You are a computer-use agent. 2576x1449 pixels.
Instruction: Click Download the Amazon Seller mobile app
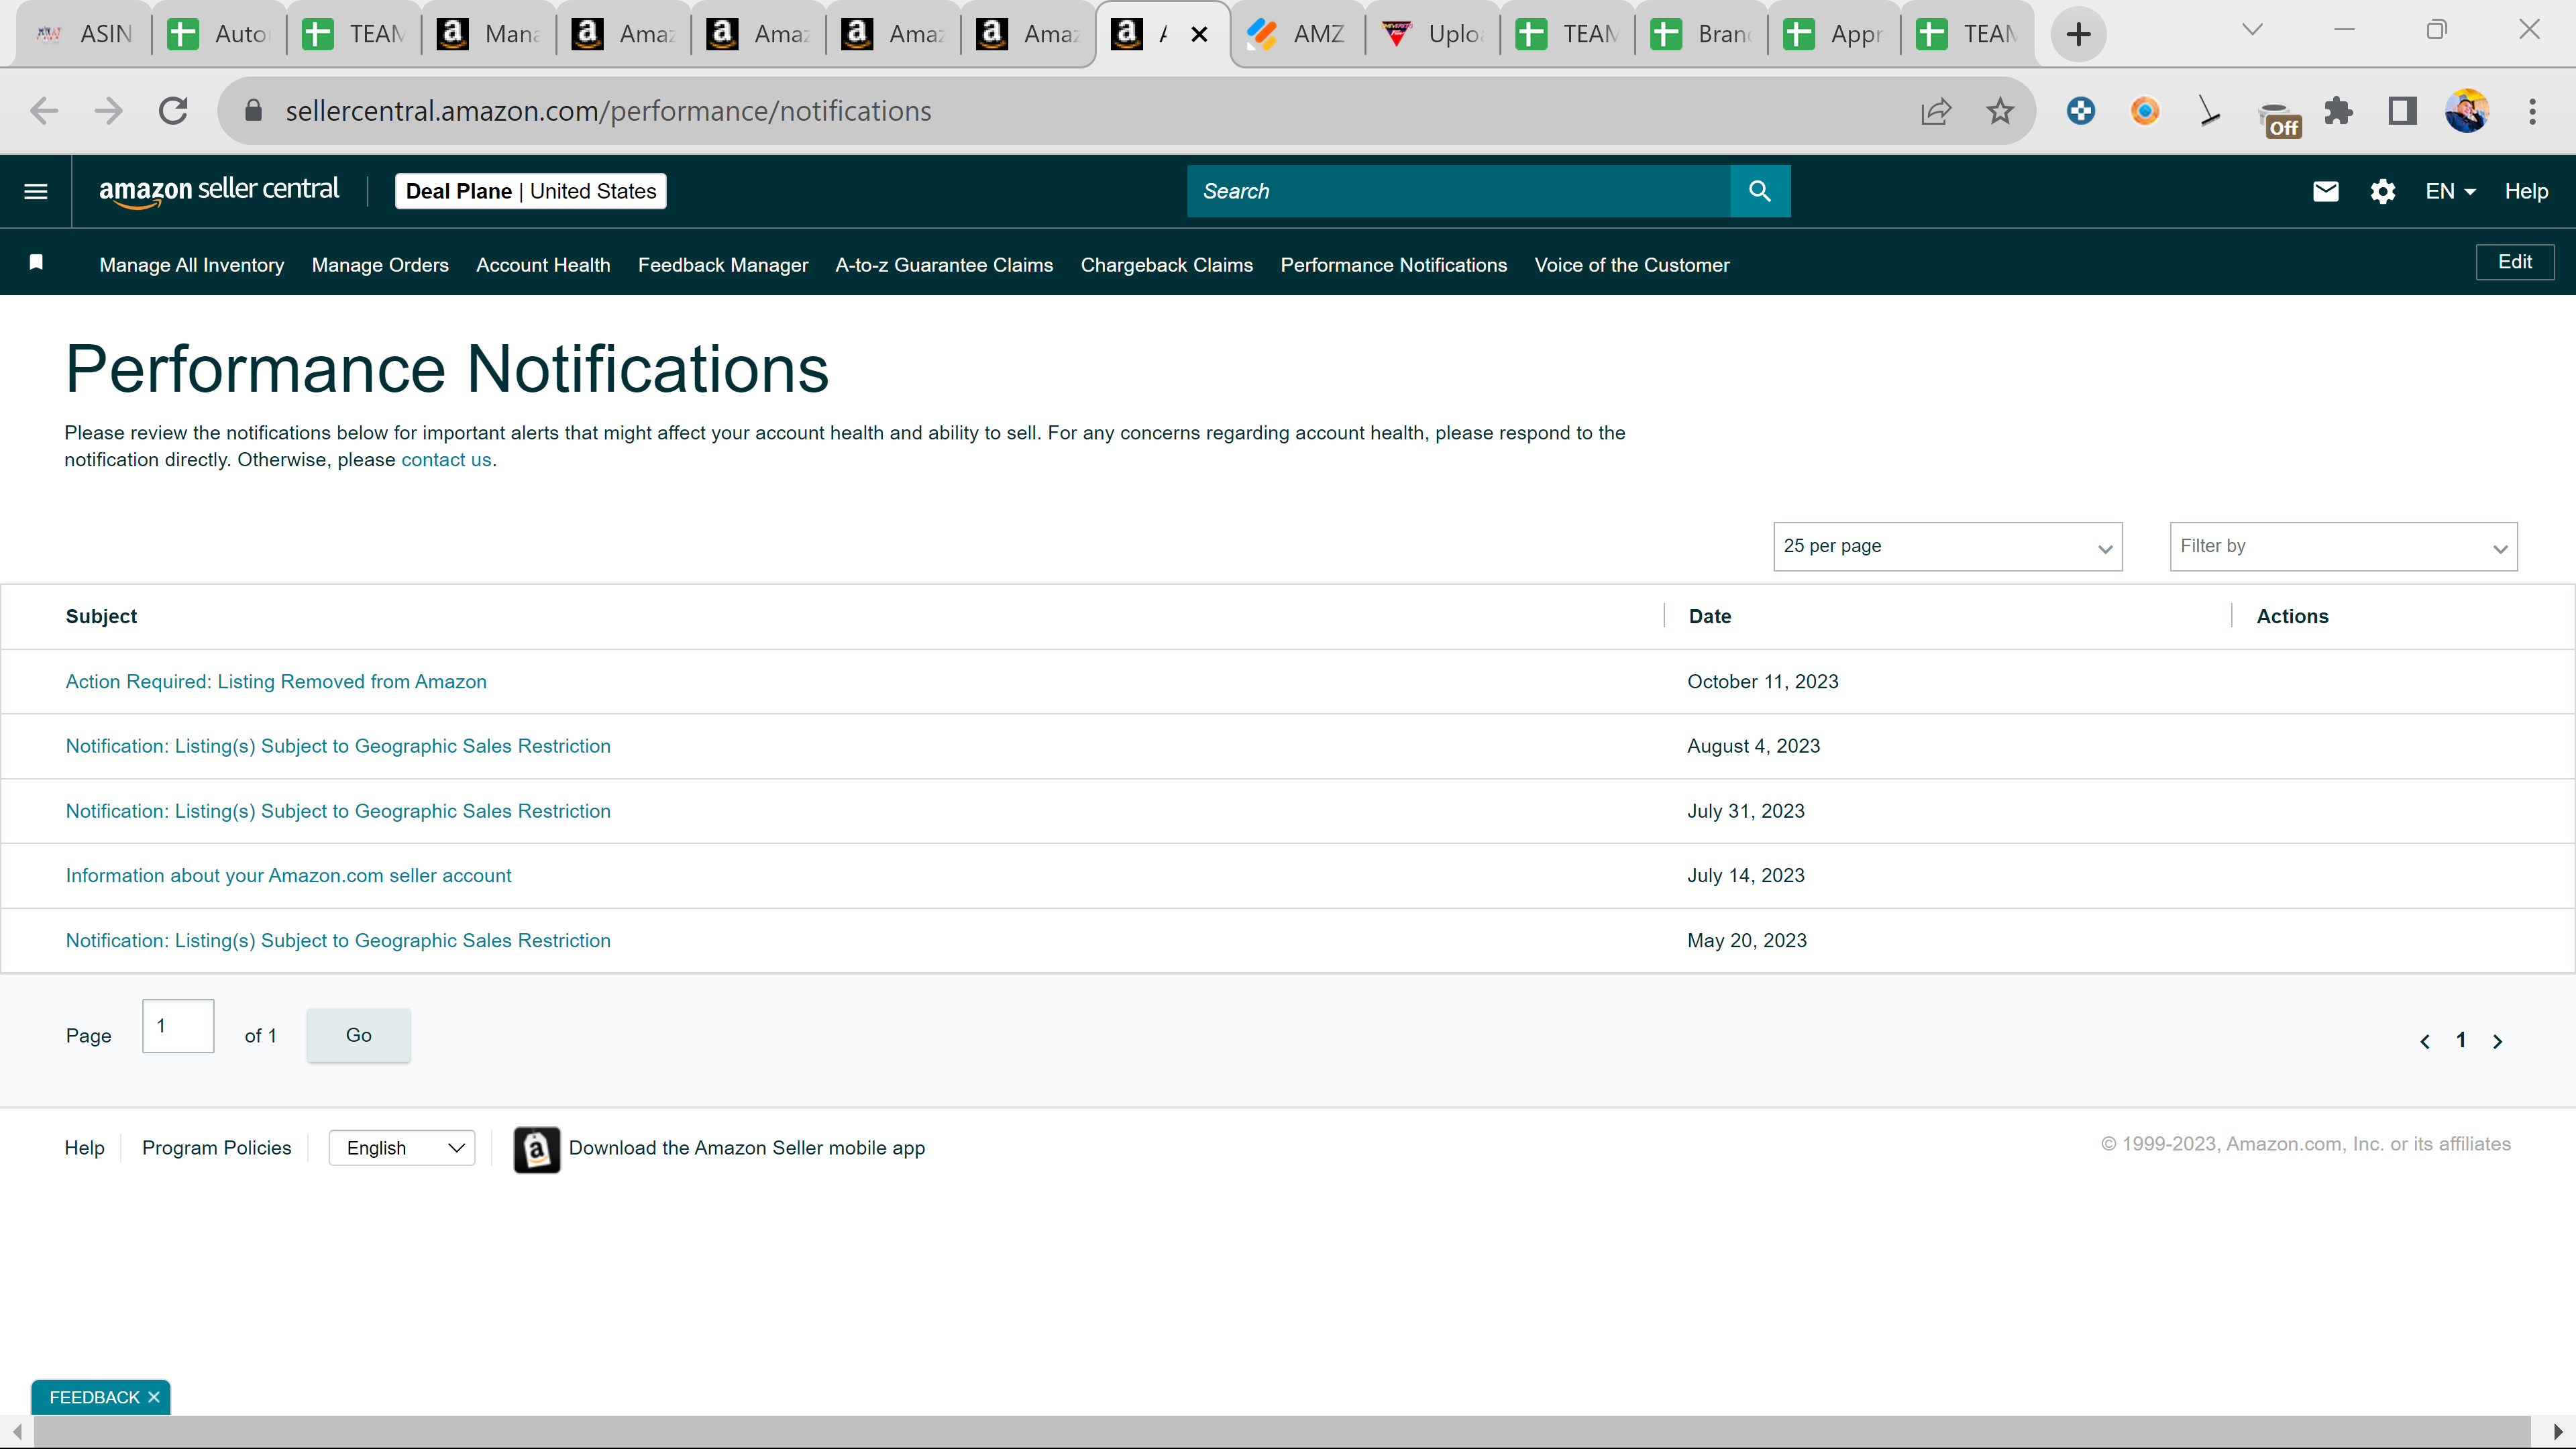pos(747,1148)
